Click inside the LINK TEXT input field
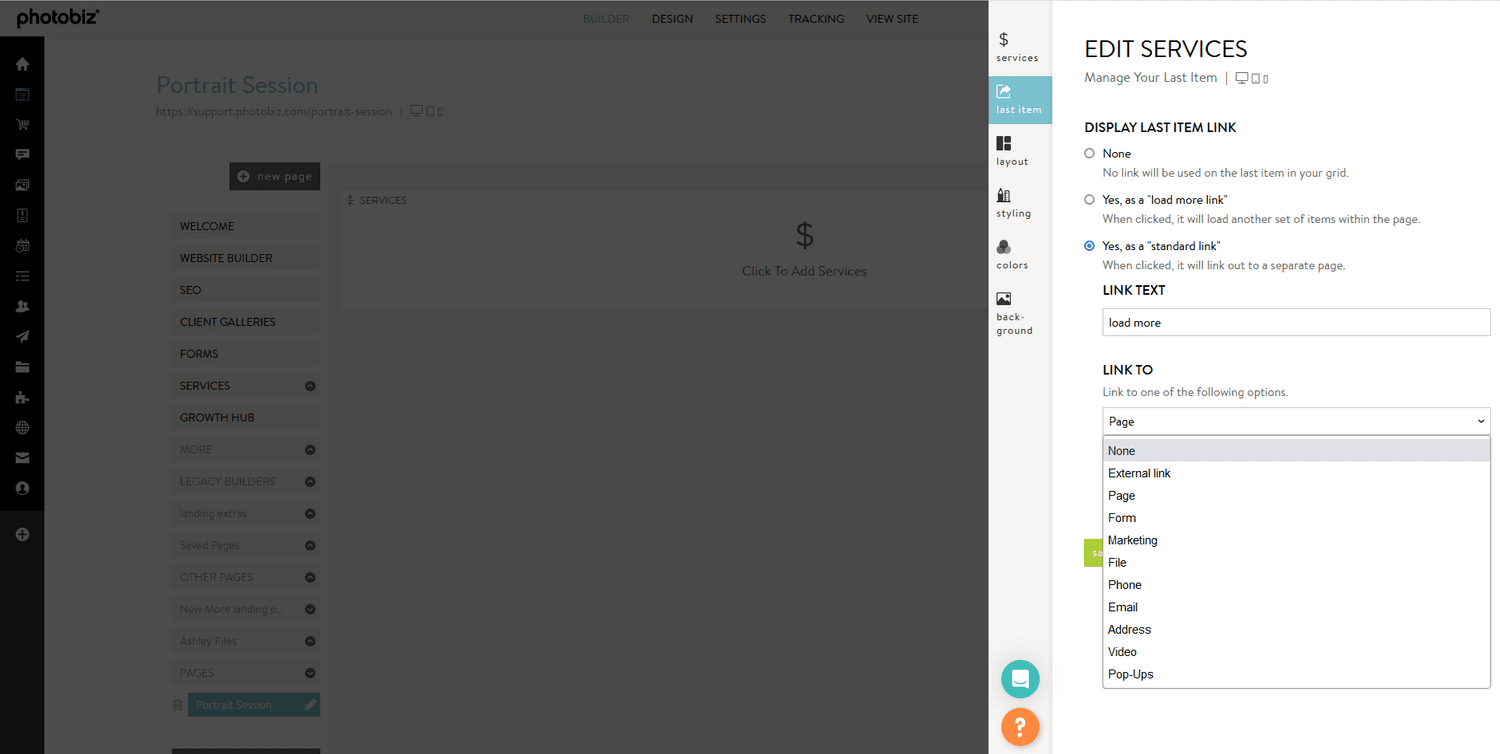The image size is (1500, 754). (1296, 322)
